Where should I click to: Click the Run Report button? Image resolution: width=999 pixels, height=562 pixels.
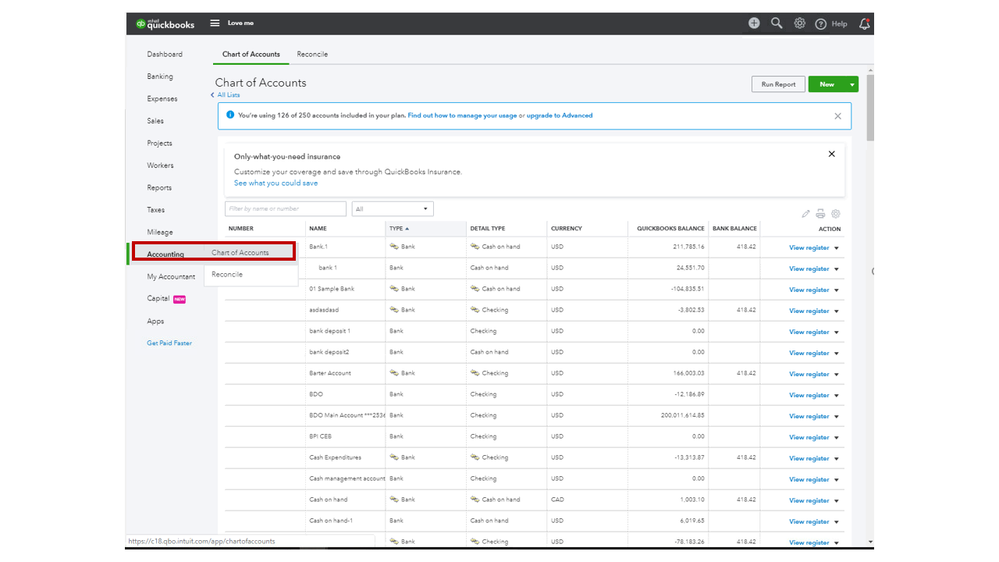[x=778, y=85]
